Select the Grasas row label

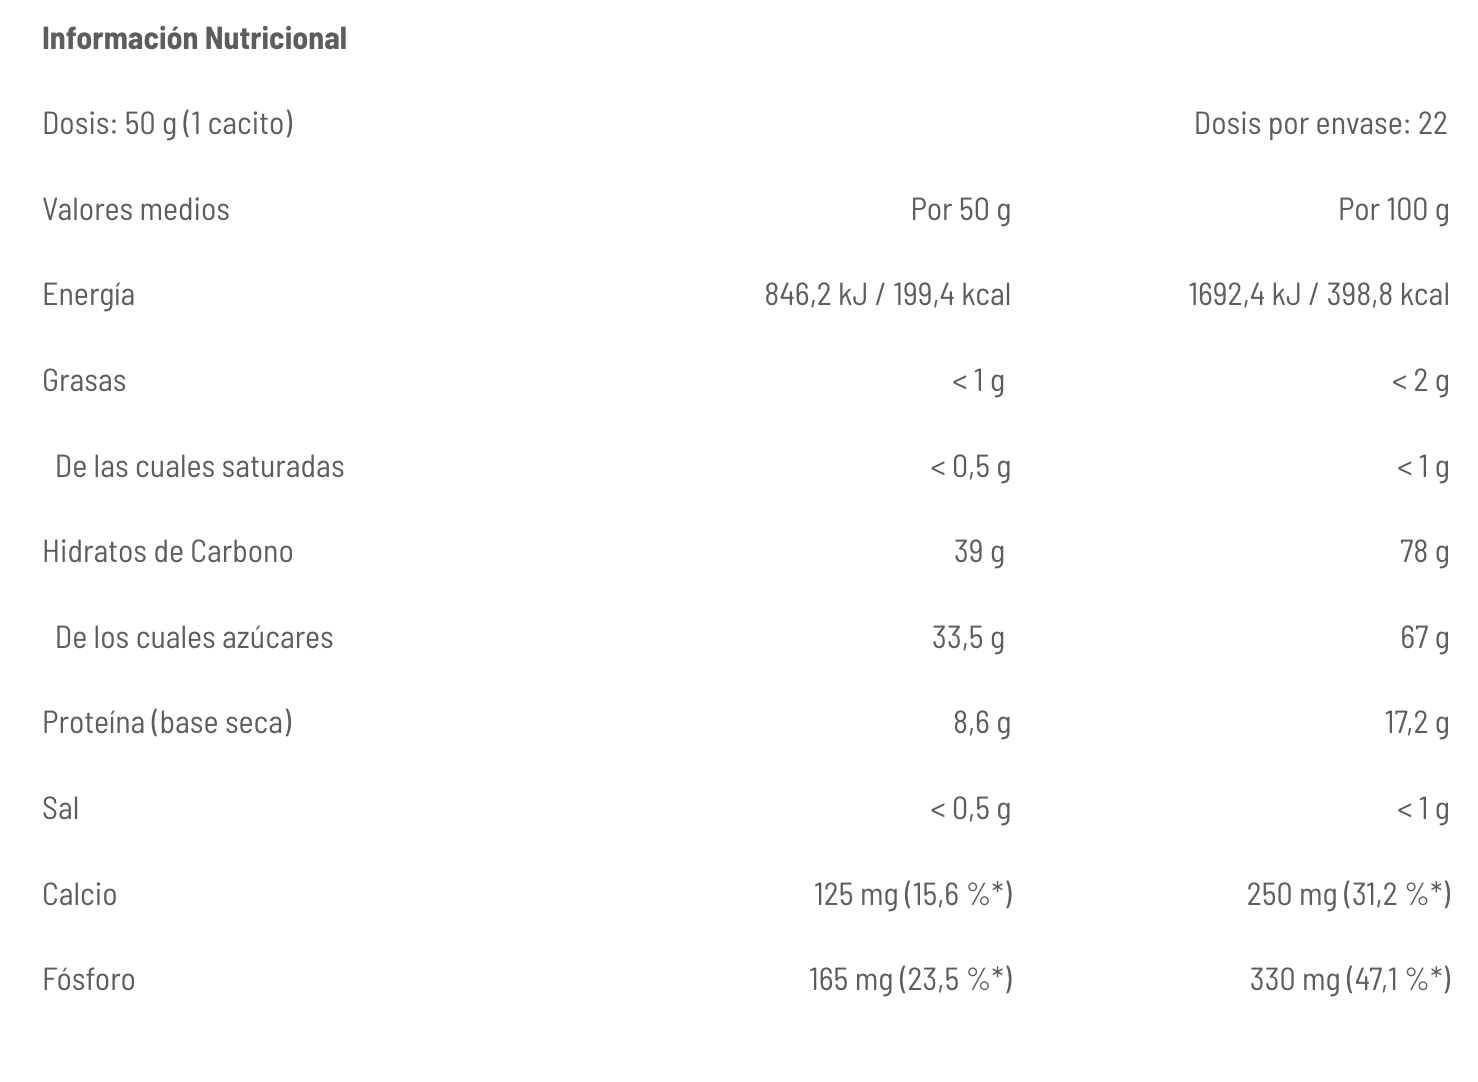(84, 381)
